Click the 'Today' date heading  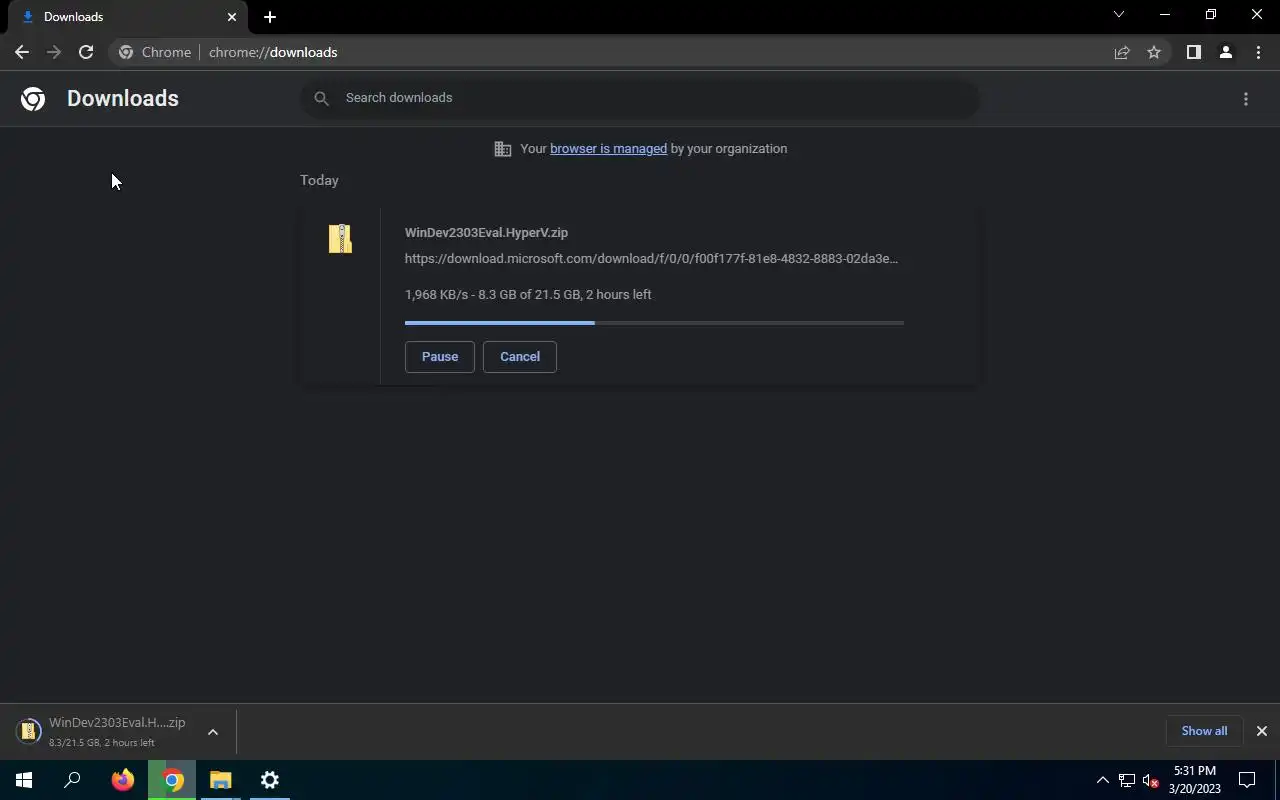(x=319, y=181)
